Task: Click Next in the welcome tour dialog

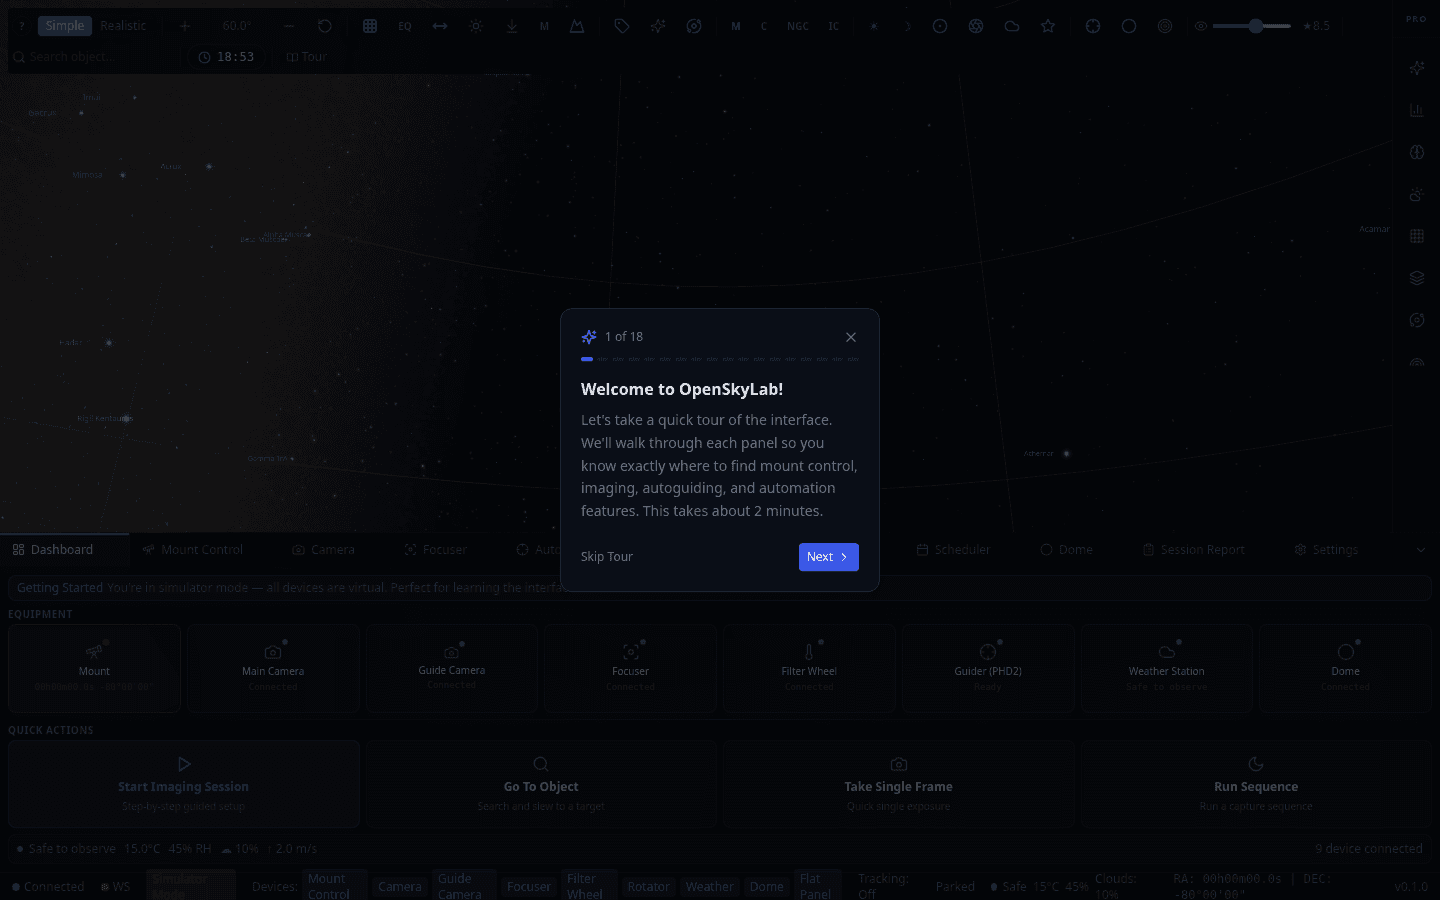Action: (x=828, y=557)
